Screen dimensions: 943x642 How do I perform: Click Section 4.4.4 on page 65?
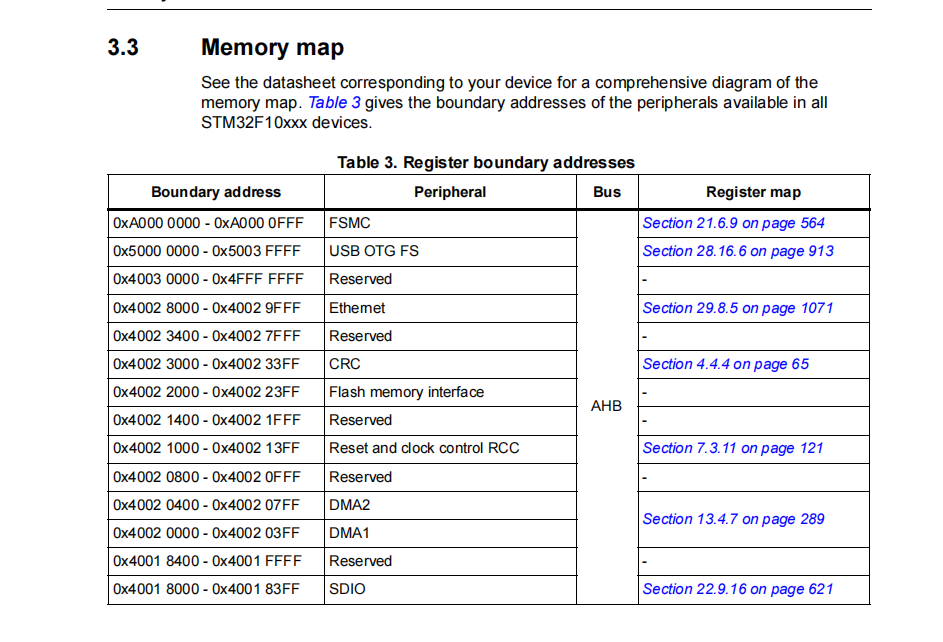(x=725, y=364)
